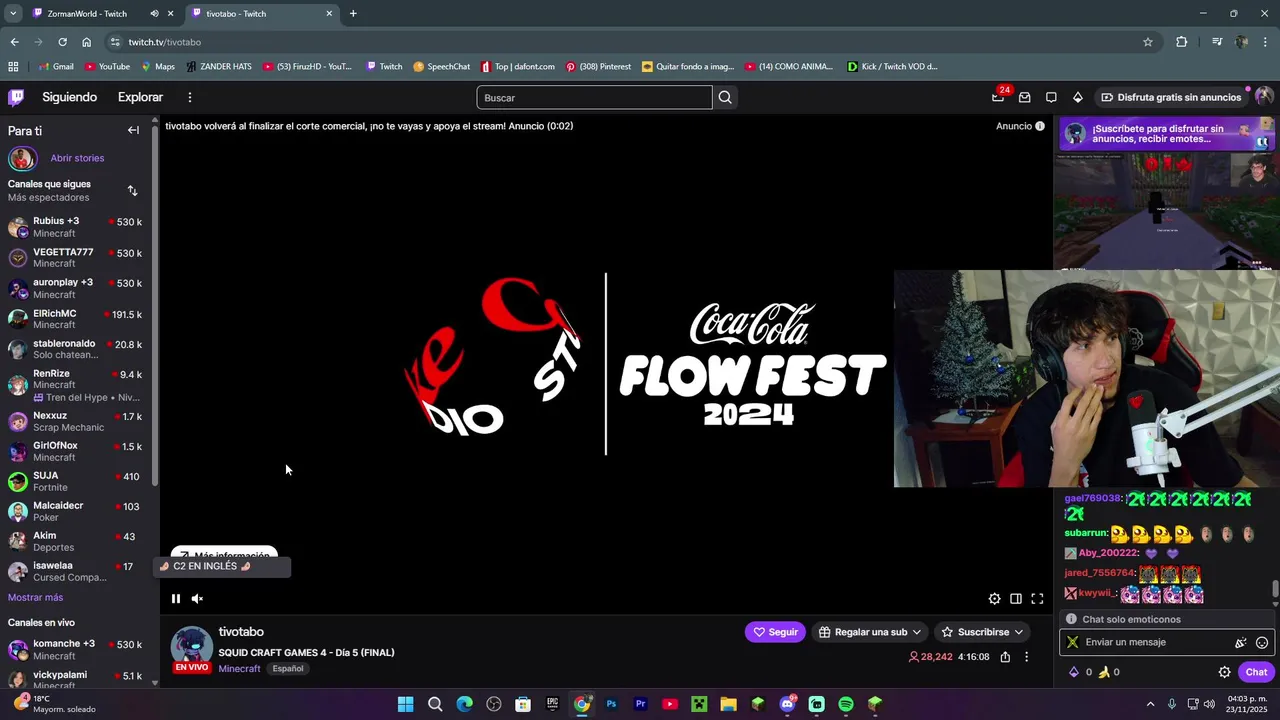Open Photoshop from the taskbar

coord(611,704)
